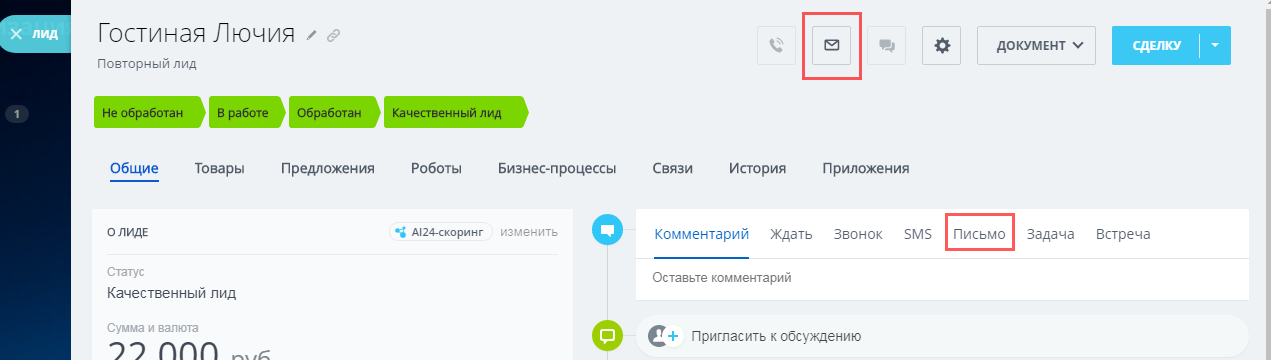Switch to Предложения tab

(328, 168)
